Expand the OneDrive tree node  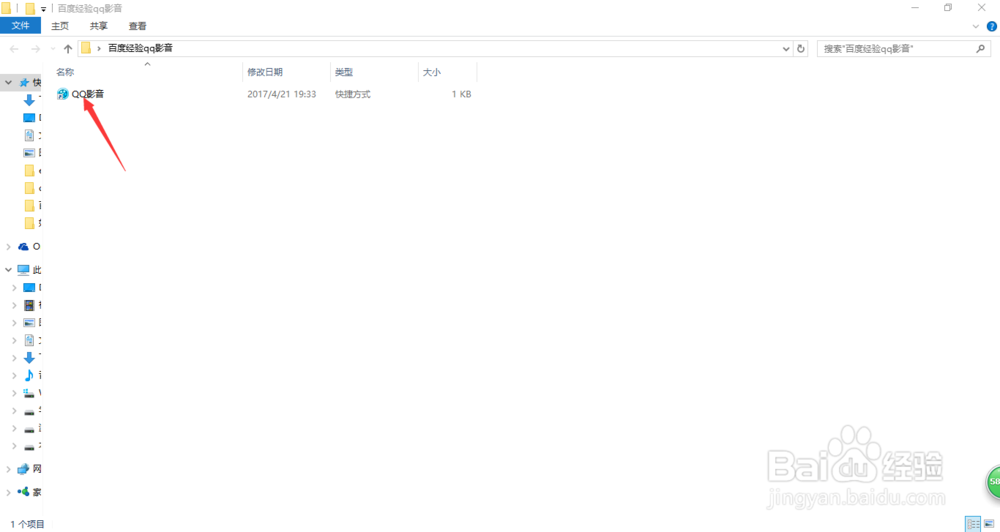pos(8,246)
